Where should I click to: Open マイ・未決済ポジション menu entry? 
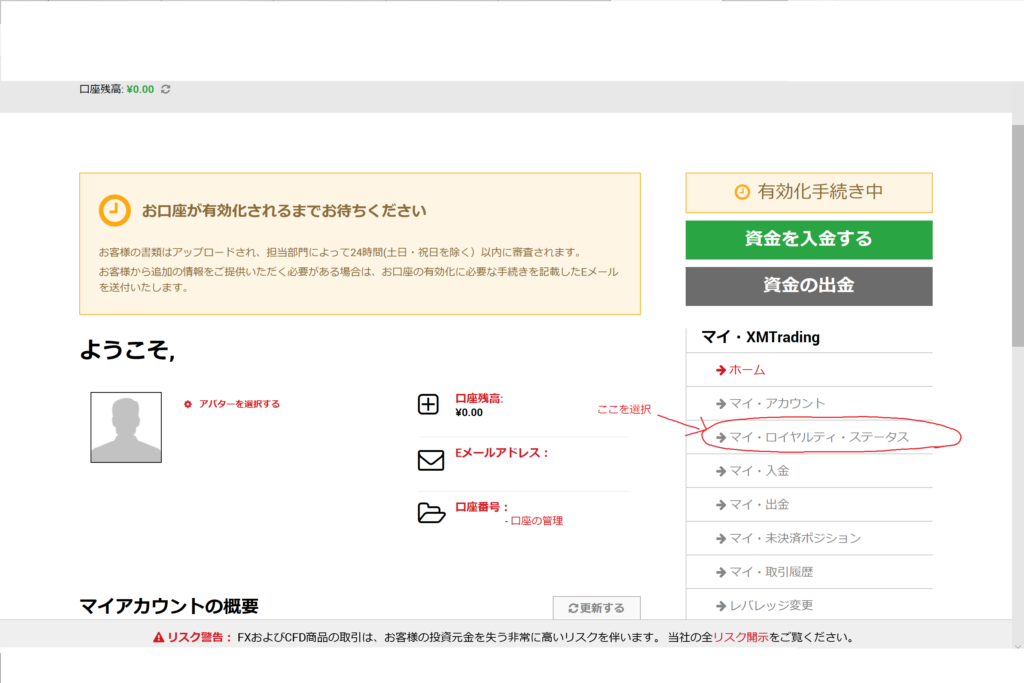[794, 538]
